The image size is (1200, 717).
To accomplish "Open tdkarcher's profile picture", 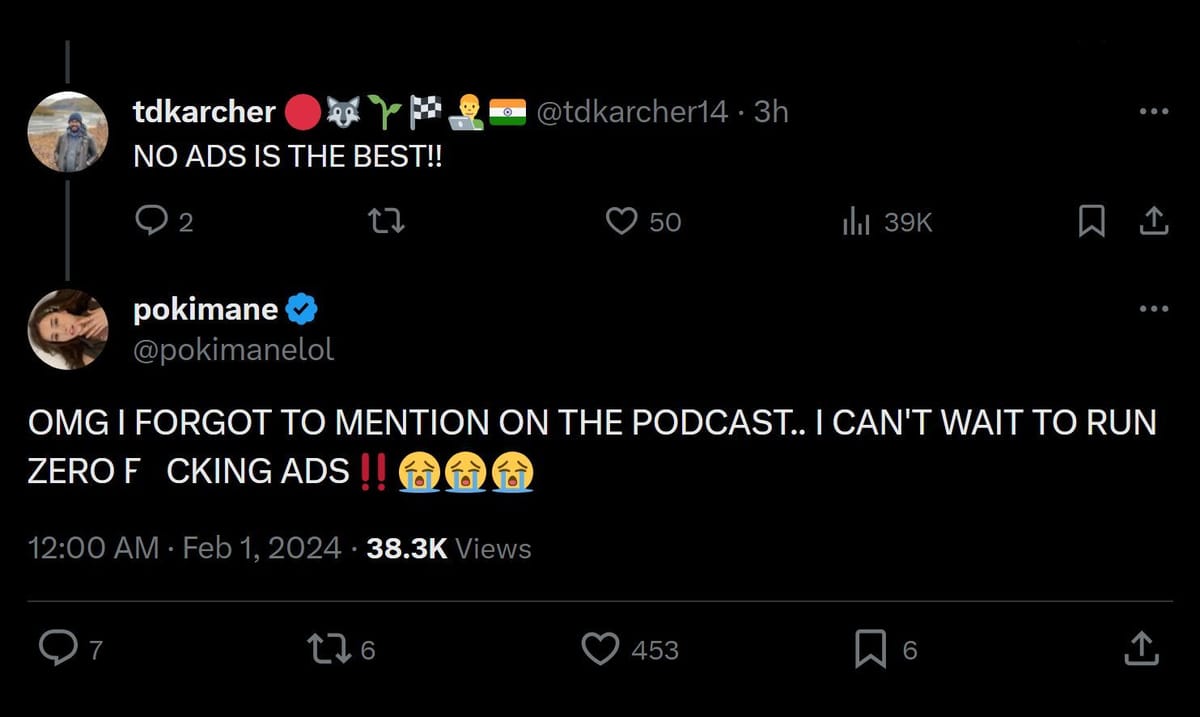I will [67, 132].
